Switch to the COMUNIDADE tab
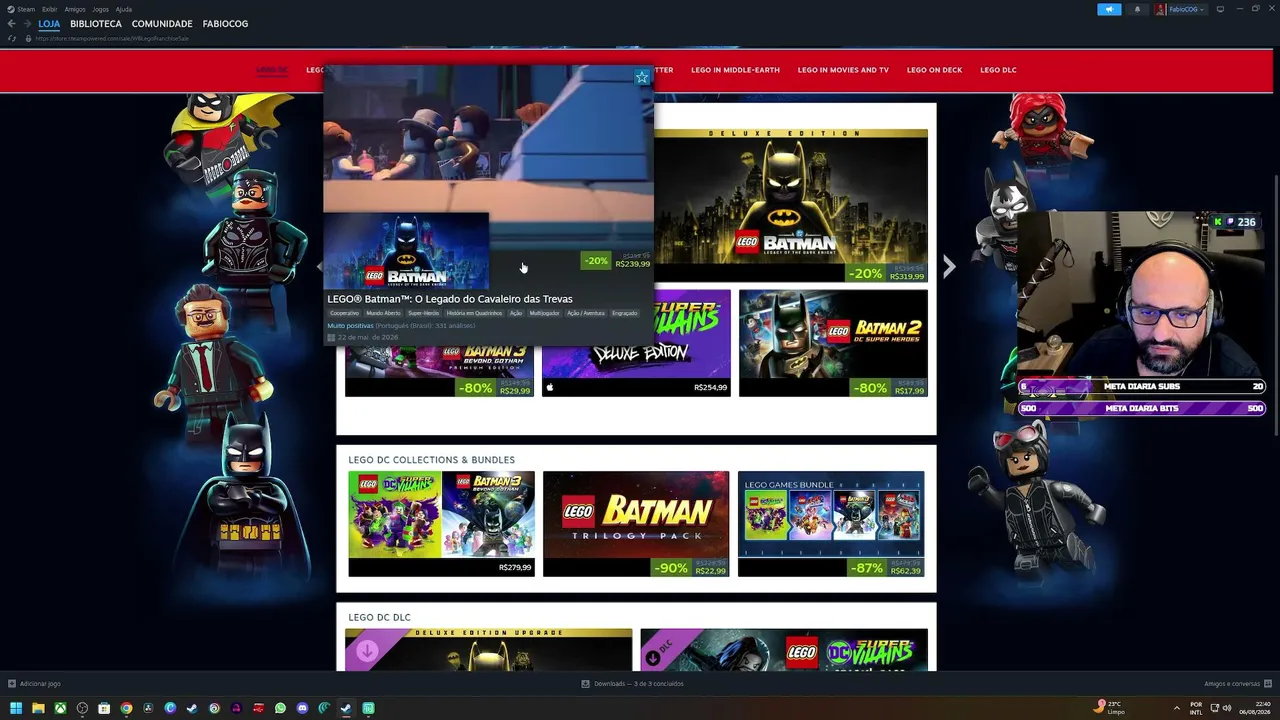 click(x=162, y=24)
